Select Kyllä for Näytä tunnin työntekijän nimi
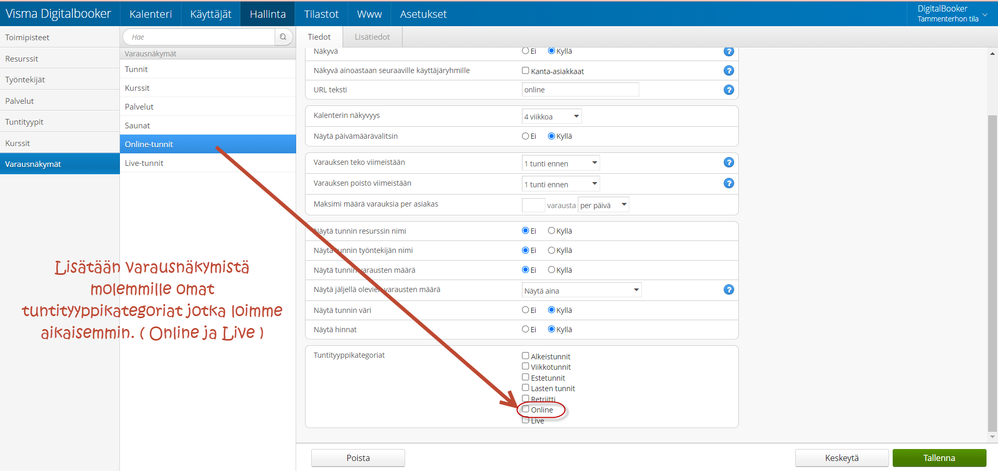 [x=551, y=250]
